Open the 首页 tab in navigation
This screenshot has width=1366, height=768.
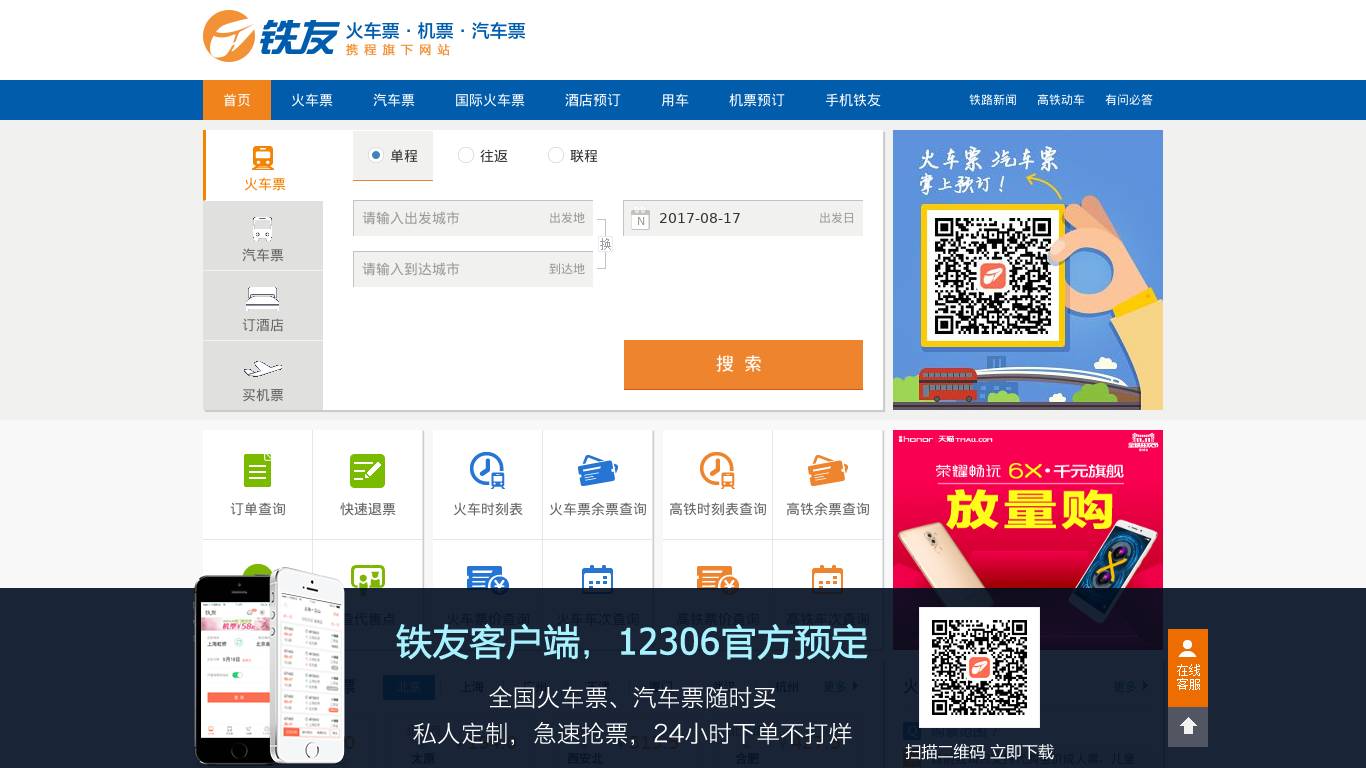237,100
